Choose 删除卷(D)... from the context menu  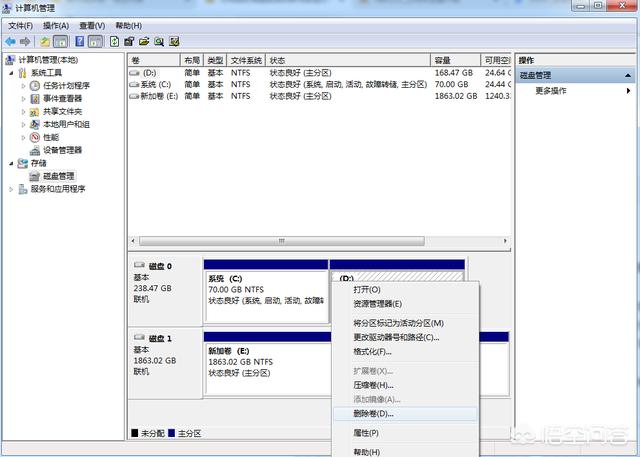pos(374,412)
